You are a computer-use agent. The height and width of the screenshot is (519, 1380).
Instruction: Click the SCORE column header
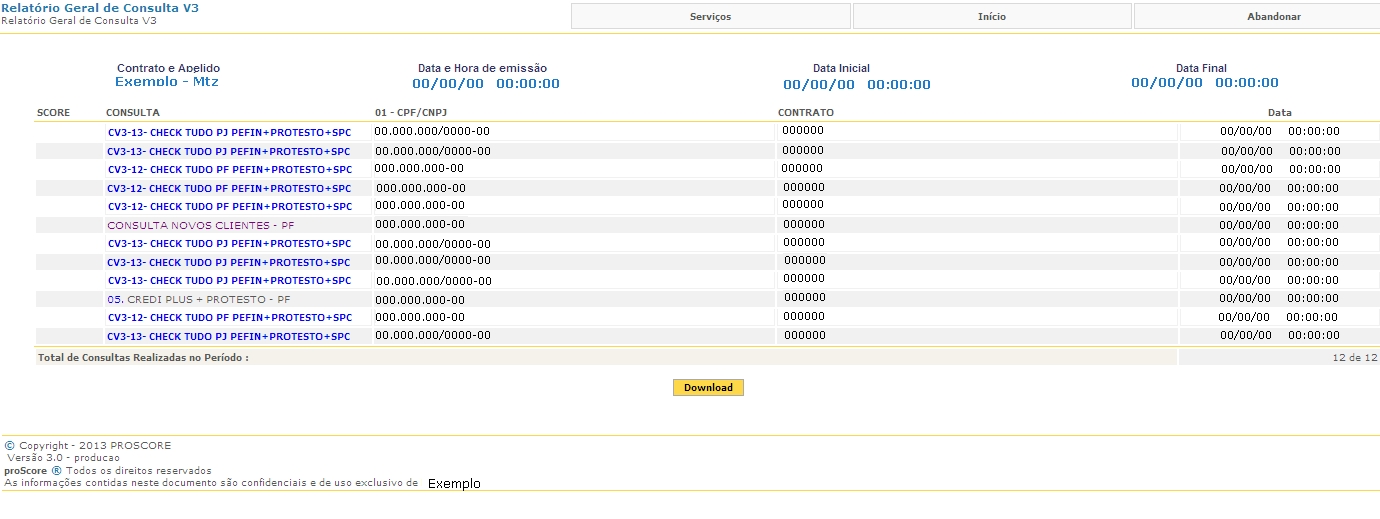pyautogui.click(x=54, y=113)
